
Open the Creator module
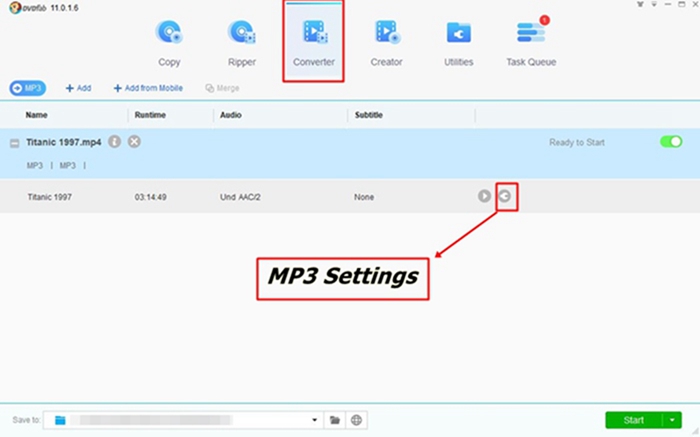[386, 42]
